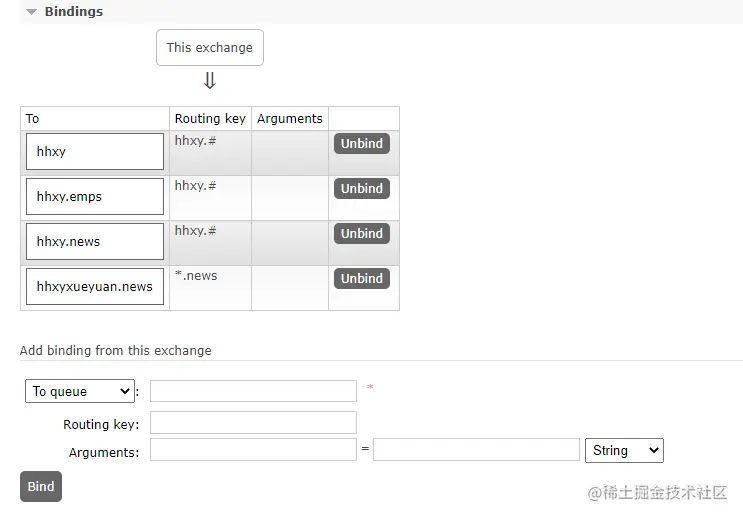The height and width of the screenshot is (517, 743).
Task: Click Add binding from this exchange heading
Action: coord(116,350)
